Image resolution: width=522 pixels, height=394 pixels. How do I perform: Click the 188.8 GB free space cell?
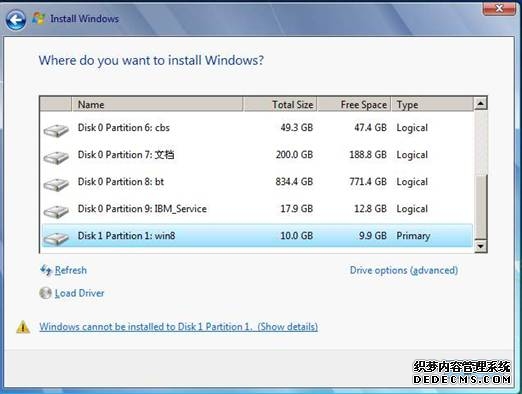tap(368, 155)
